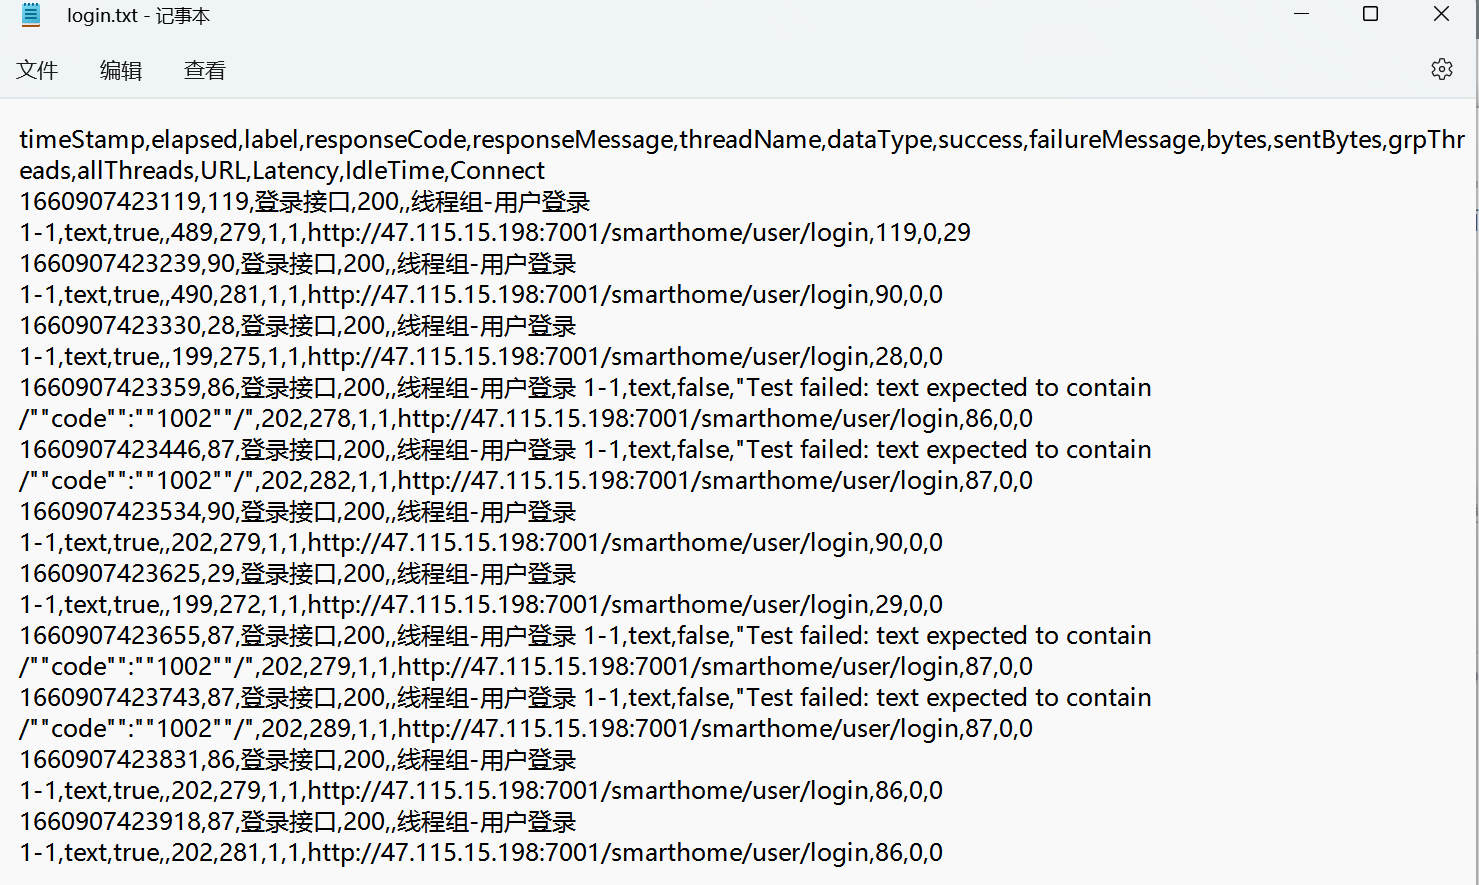Minimize the login.txt Notepad window
The height and width of the screenshot is (885, 1479).
tap(1301, 14)
